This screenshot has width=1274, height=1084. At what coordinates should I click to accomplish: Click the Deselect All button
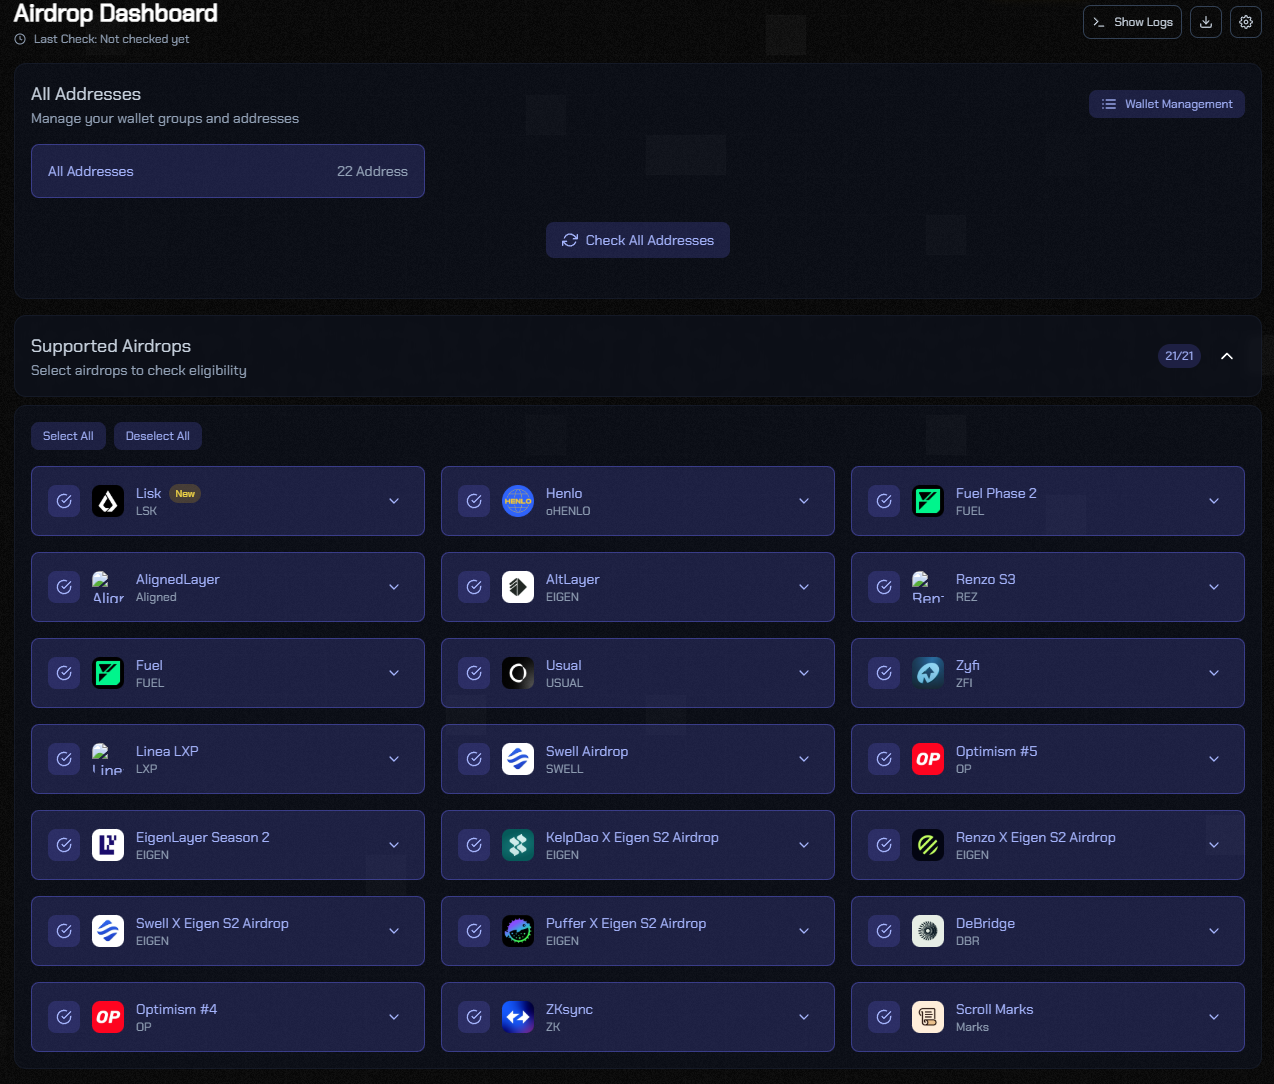pos(158,436)
